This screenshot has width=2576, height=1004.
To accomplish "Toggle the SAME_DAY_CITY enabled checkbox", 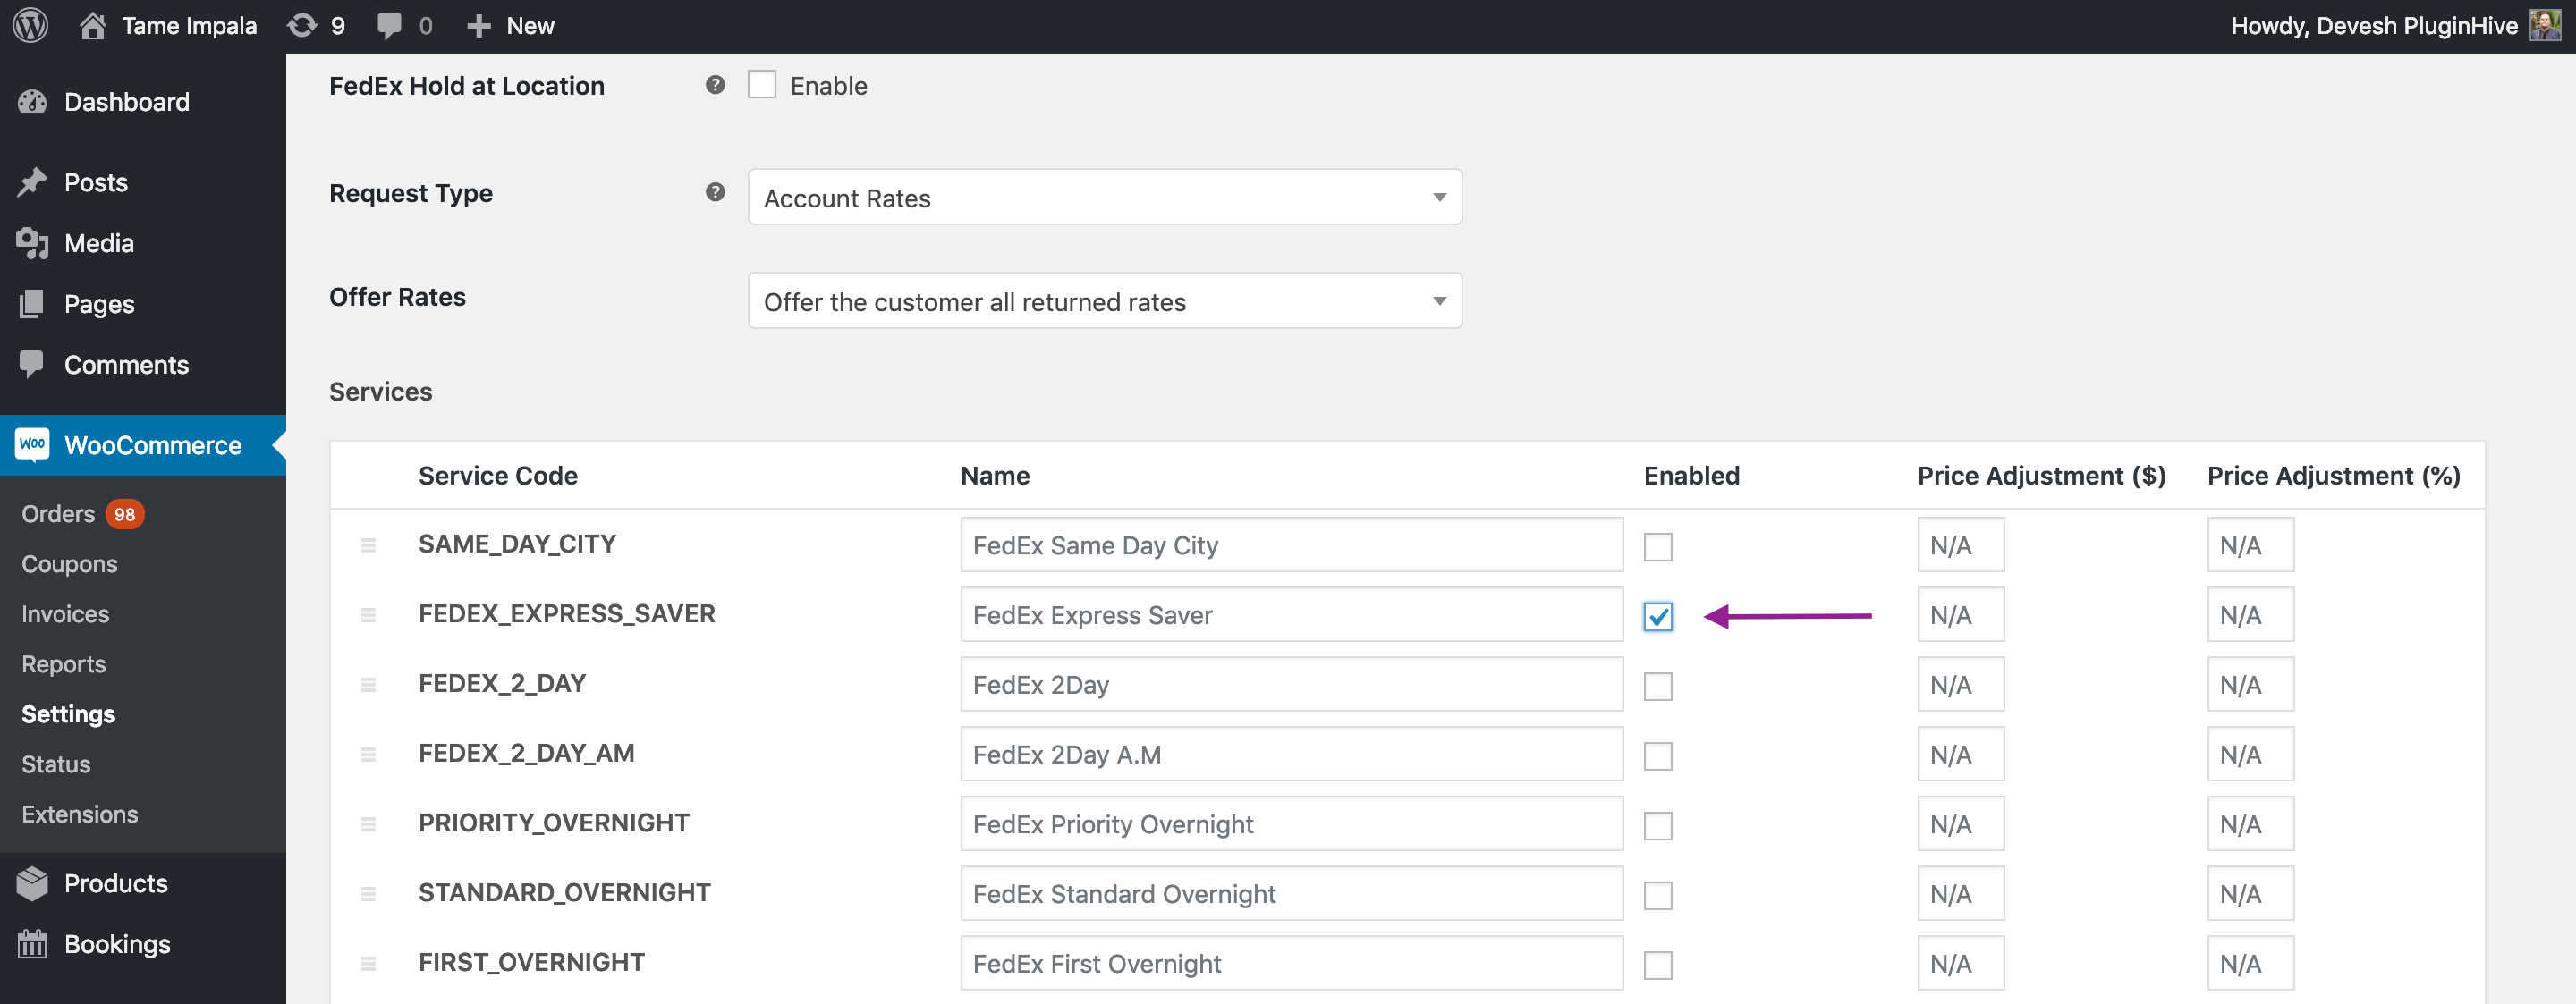I will (x=1657, y=545).
